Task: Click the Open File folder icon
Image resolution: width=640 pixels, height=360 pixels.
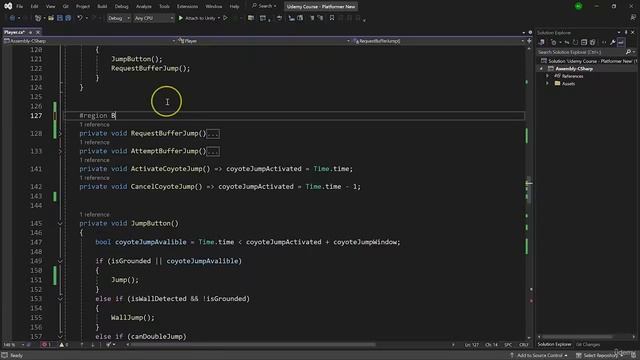Action: click(x=51, y=18)
